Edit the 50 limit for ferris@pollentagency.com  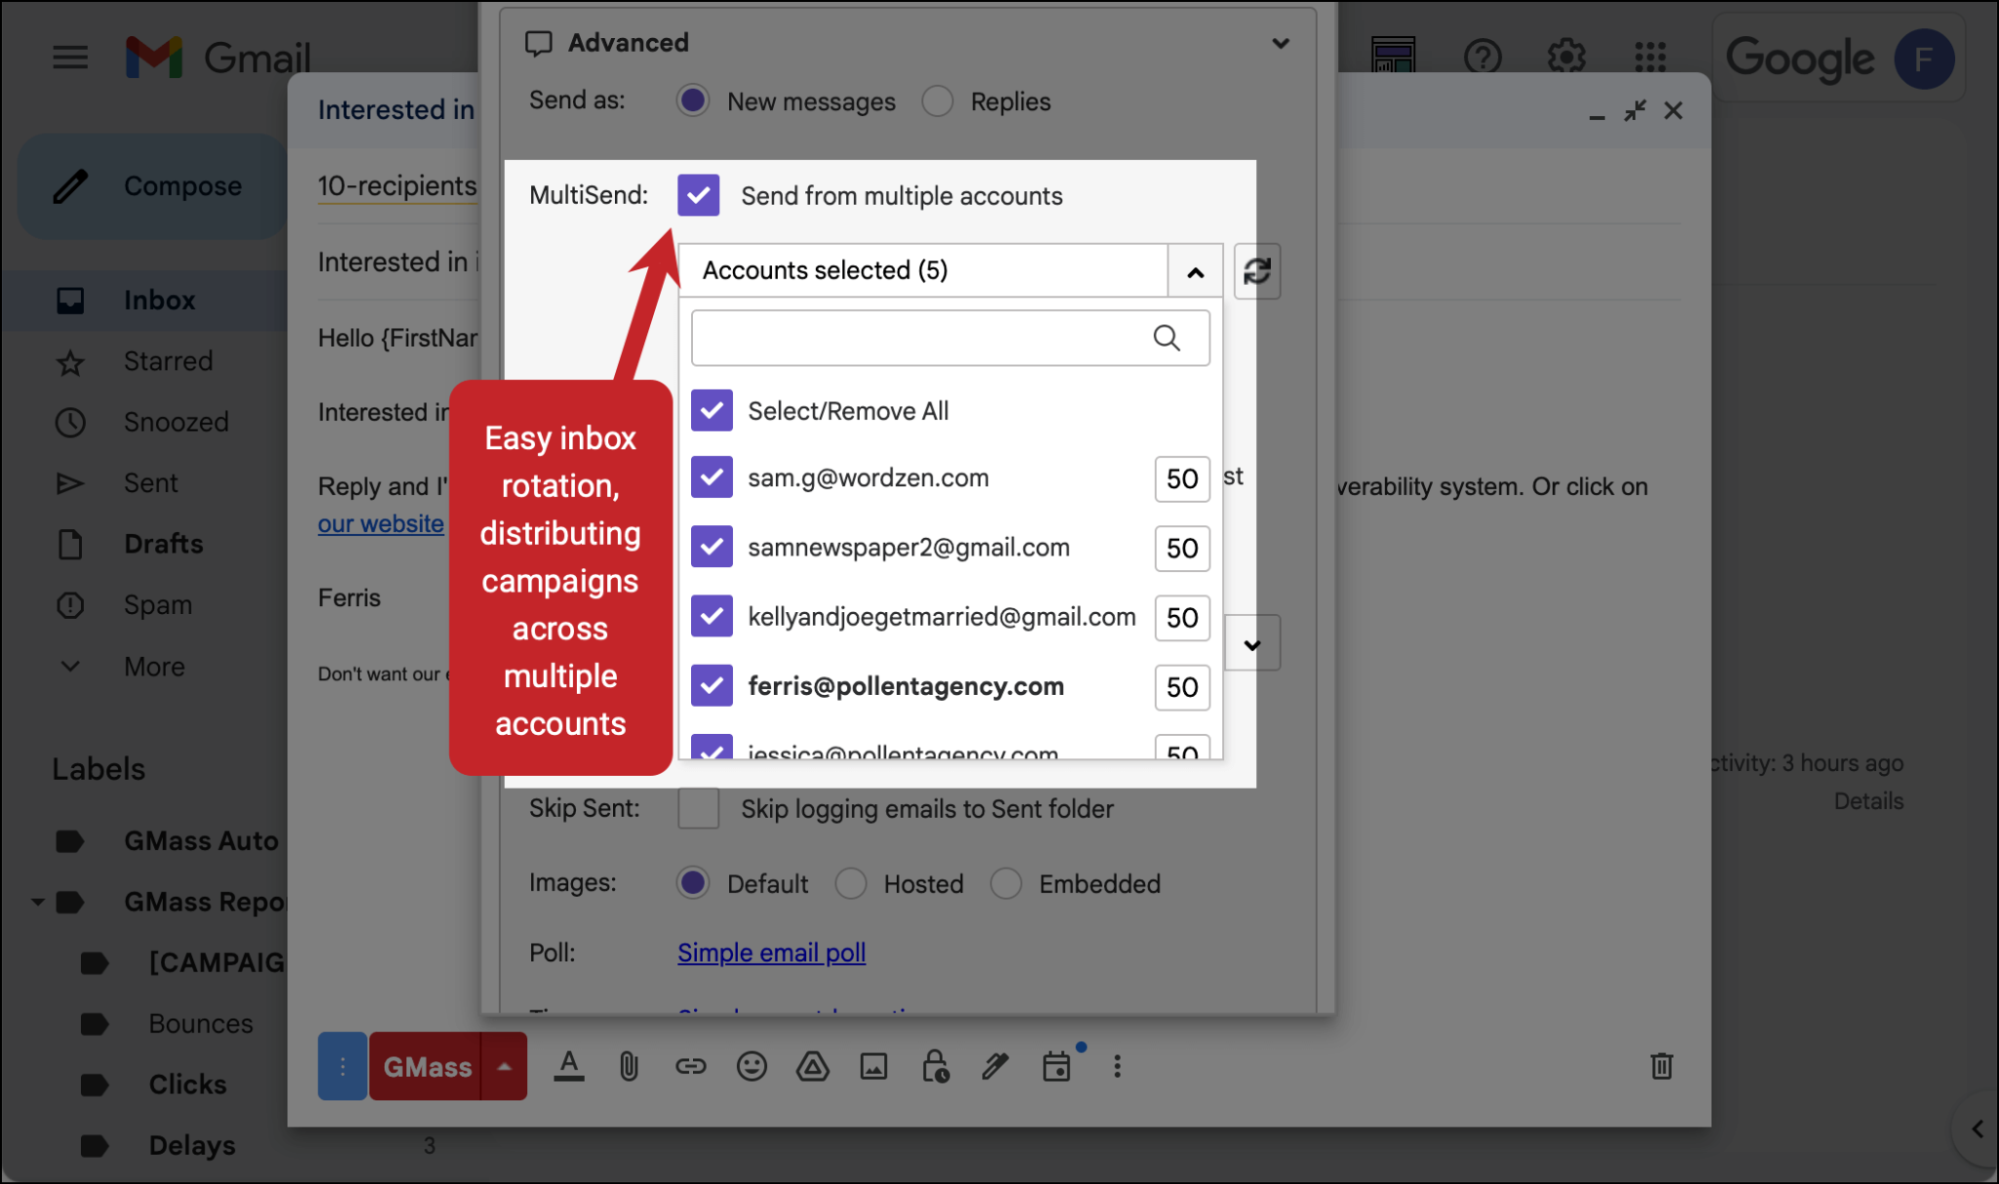(1182, 688)
